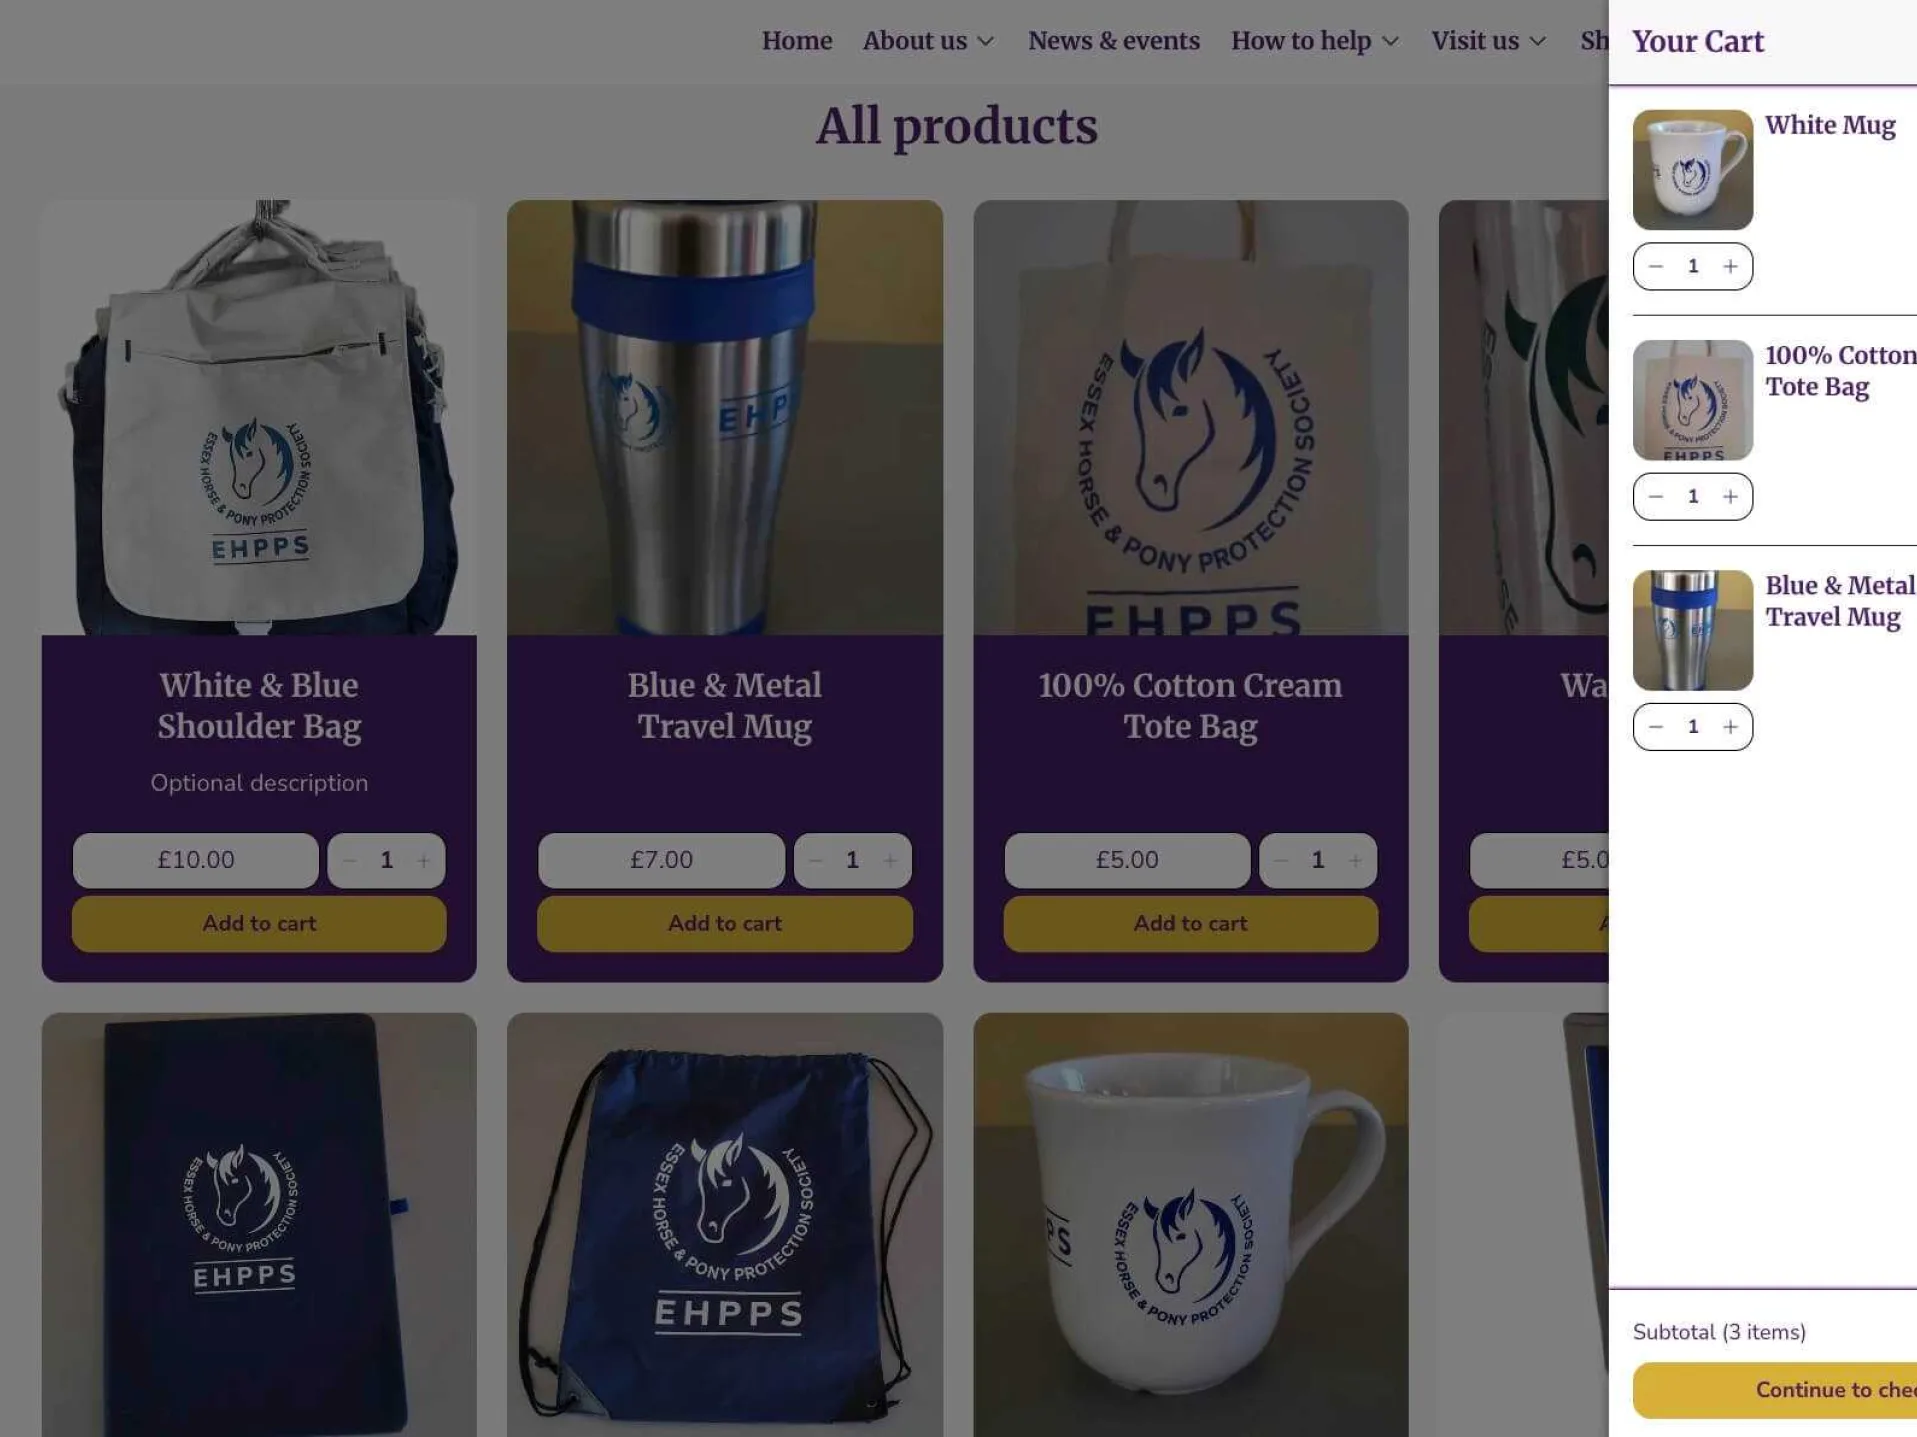Click plus for 100% Cotton Tote Bag in cart

1730,496
